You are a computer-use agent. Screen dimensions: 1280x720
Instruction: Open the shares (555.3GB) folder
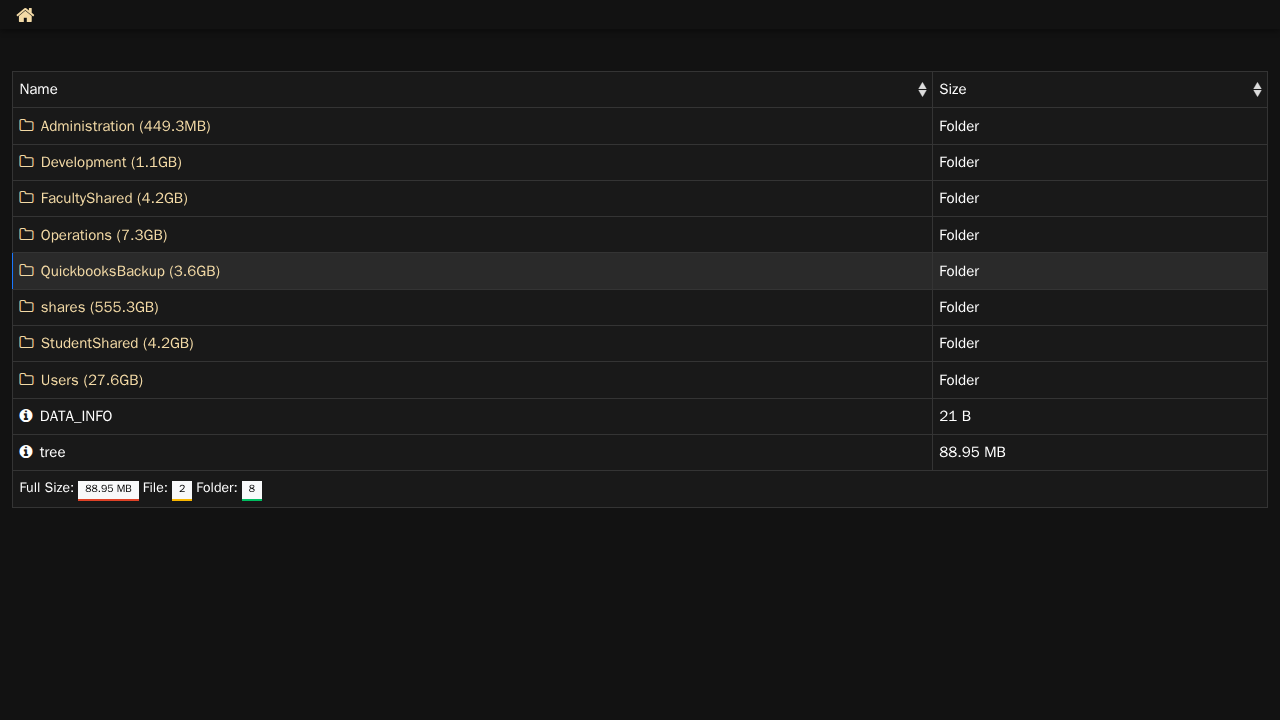point(100,307)
